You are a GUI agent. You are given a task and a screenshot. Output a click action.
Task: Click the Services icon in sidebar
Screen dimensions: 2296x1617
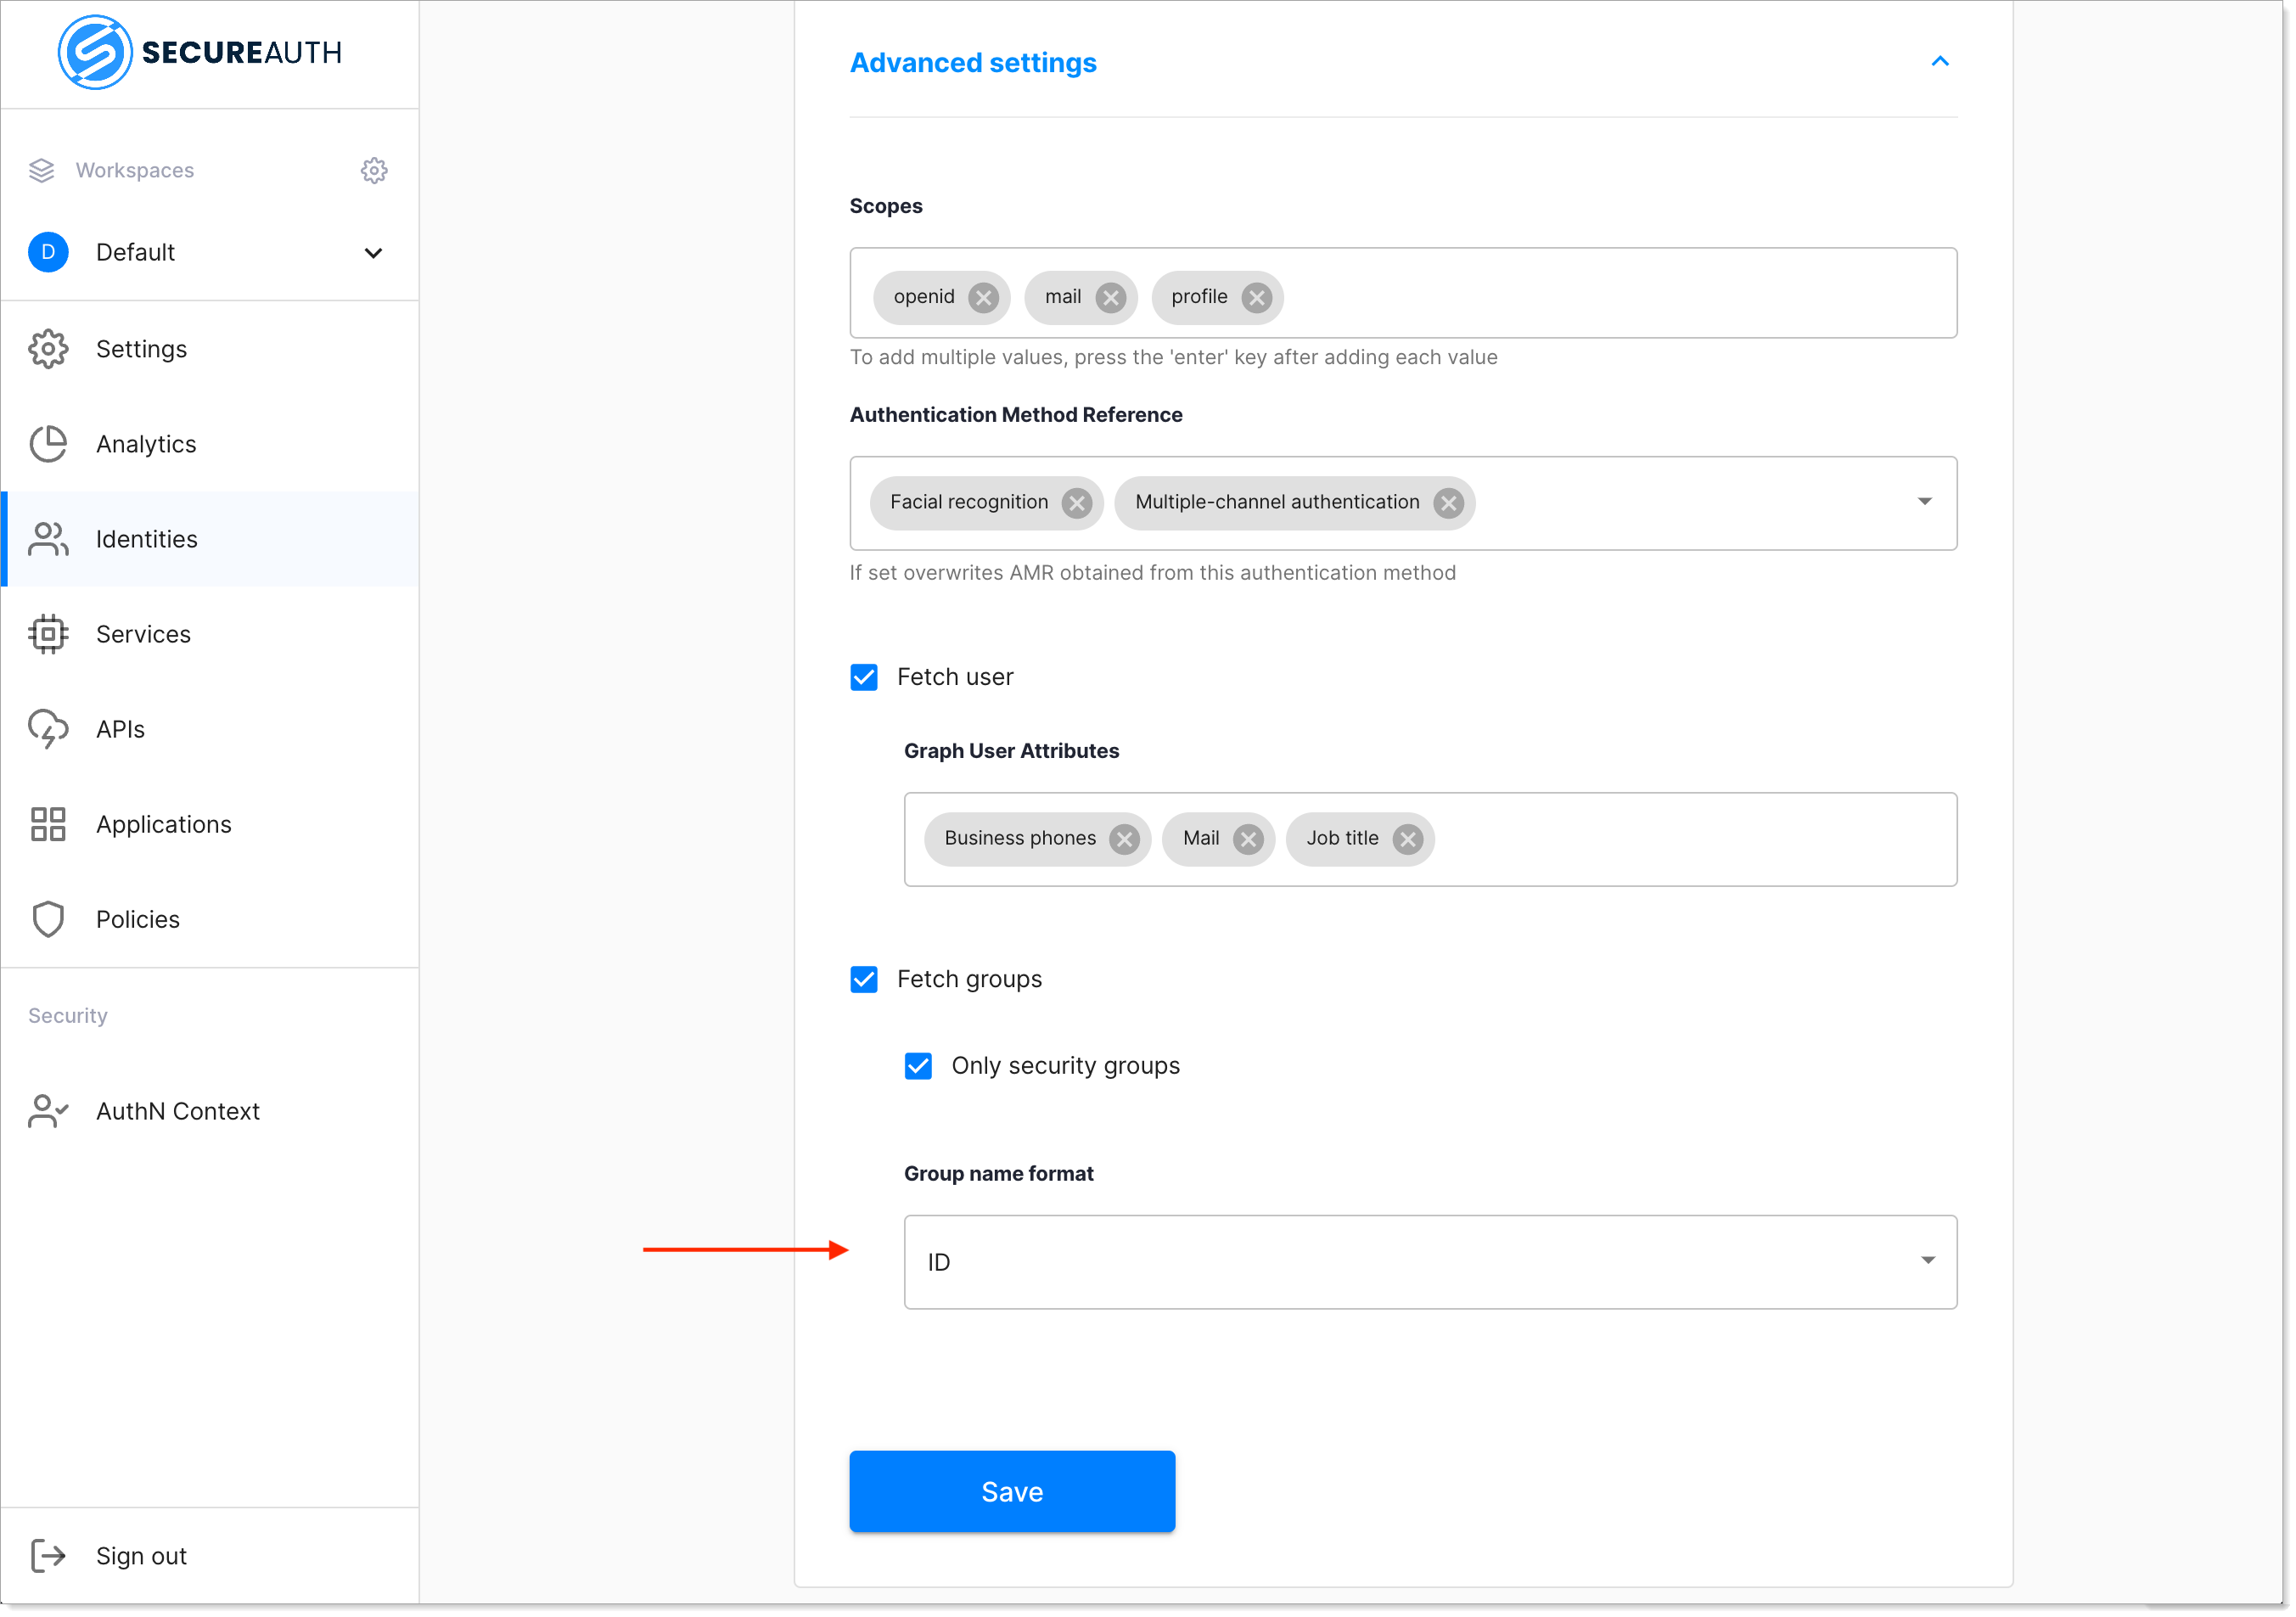48,633
